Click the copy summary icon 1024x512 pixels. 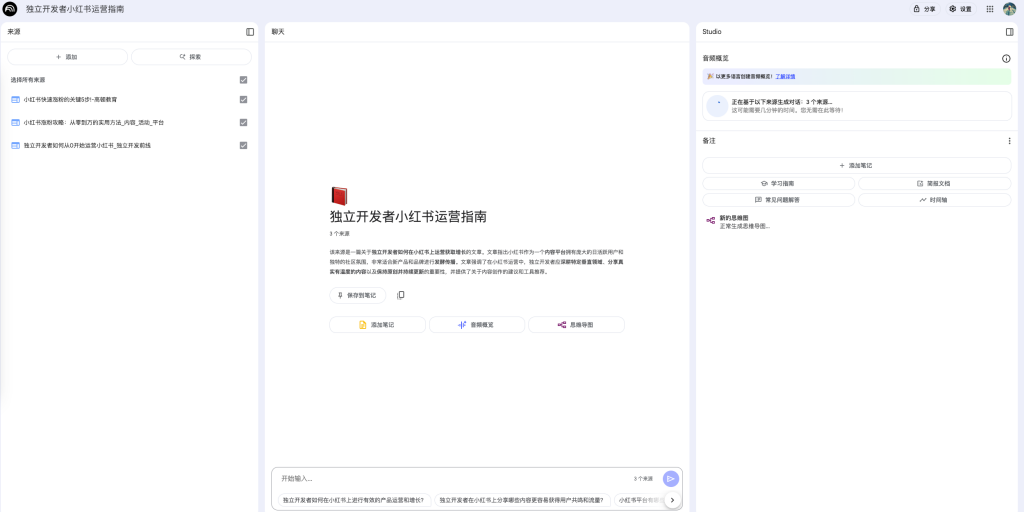click(400, 295)
